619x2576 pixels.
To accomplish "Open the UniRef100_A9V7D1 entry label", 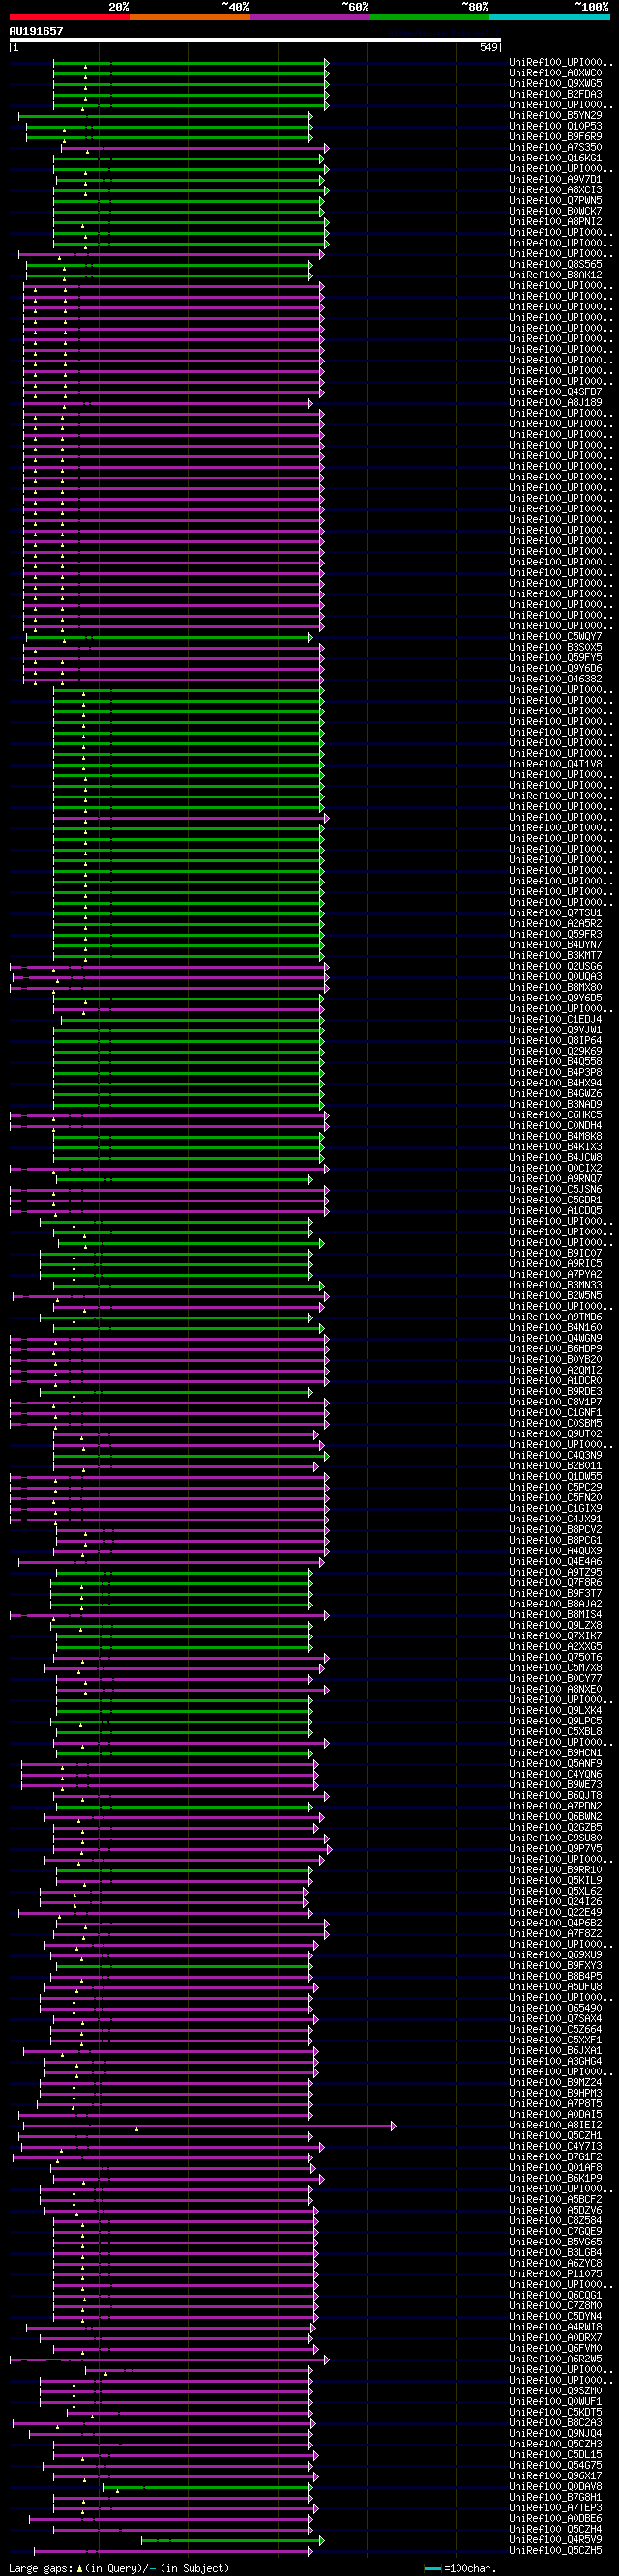I will tap(555, 179).
